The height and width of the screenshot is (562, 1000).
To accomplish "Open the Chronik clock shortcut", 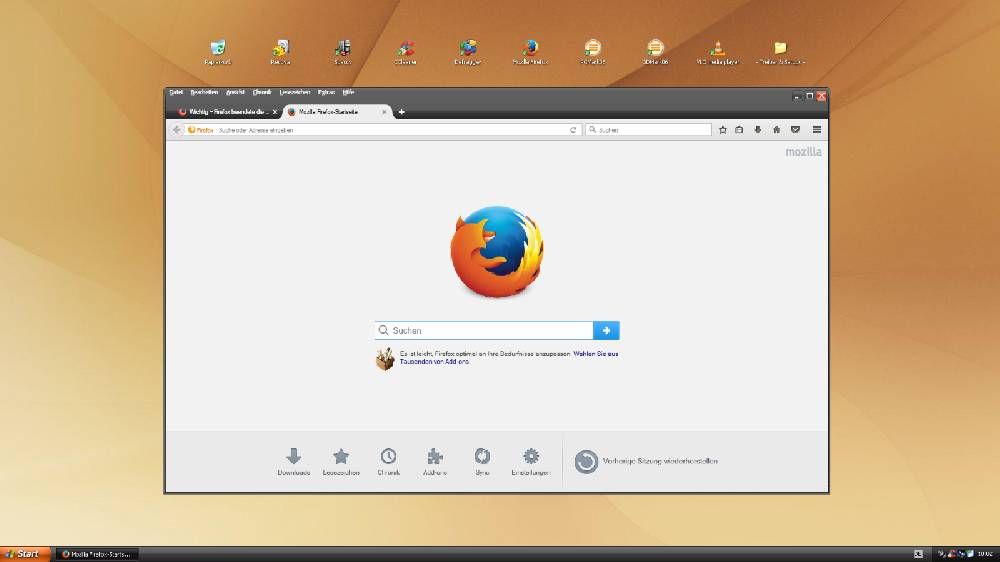I will point(388,461).
